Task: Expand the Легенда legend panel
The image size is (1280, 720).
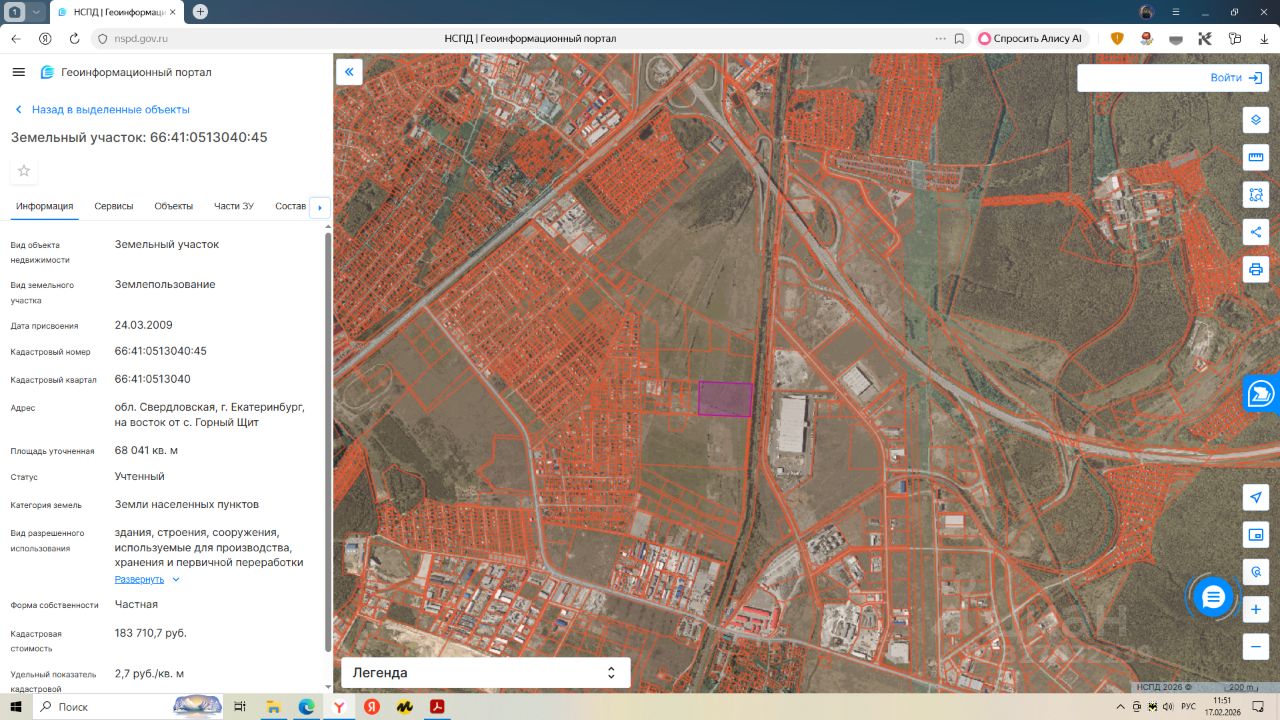Action: tap(486, 673)
